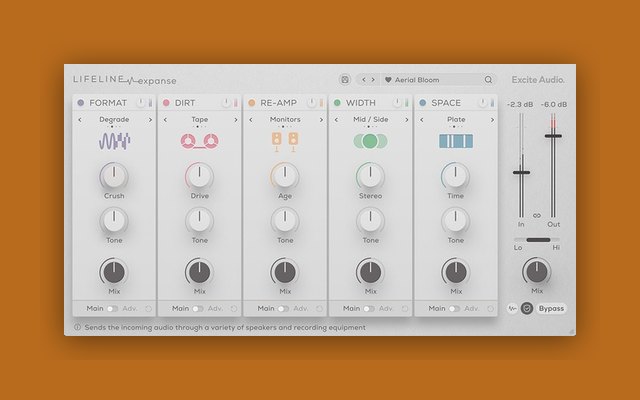The width and height of the screenshot is (640, 400).
Task: Toggle the SPACE module power dot
Action: tap(423, 103)
